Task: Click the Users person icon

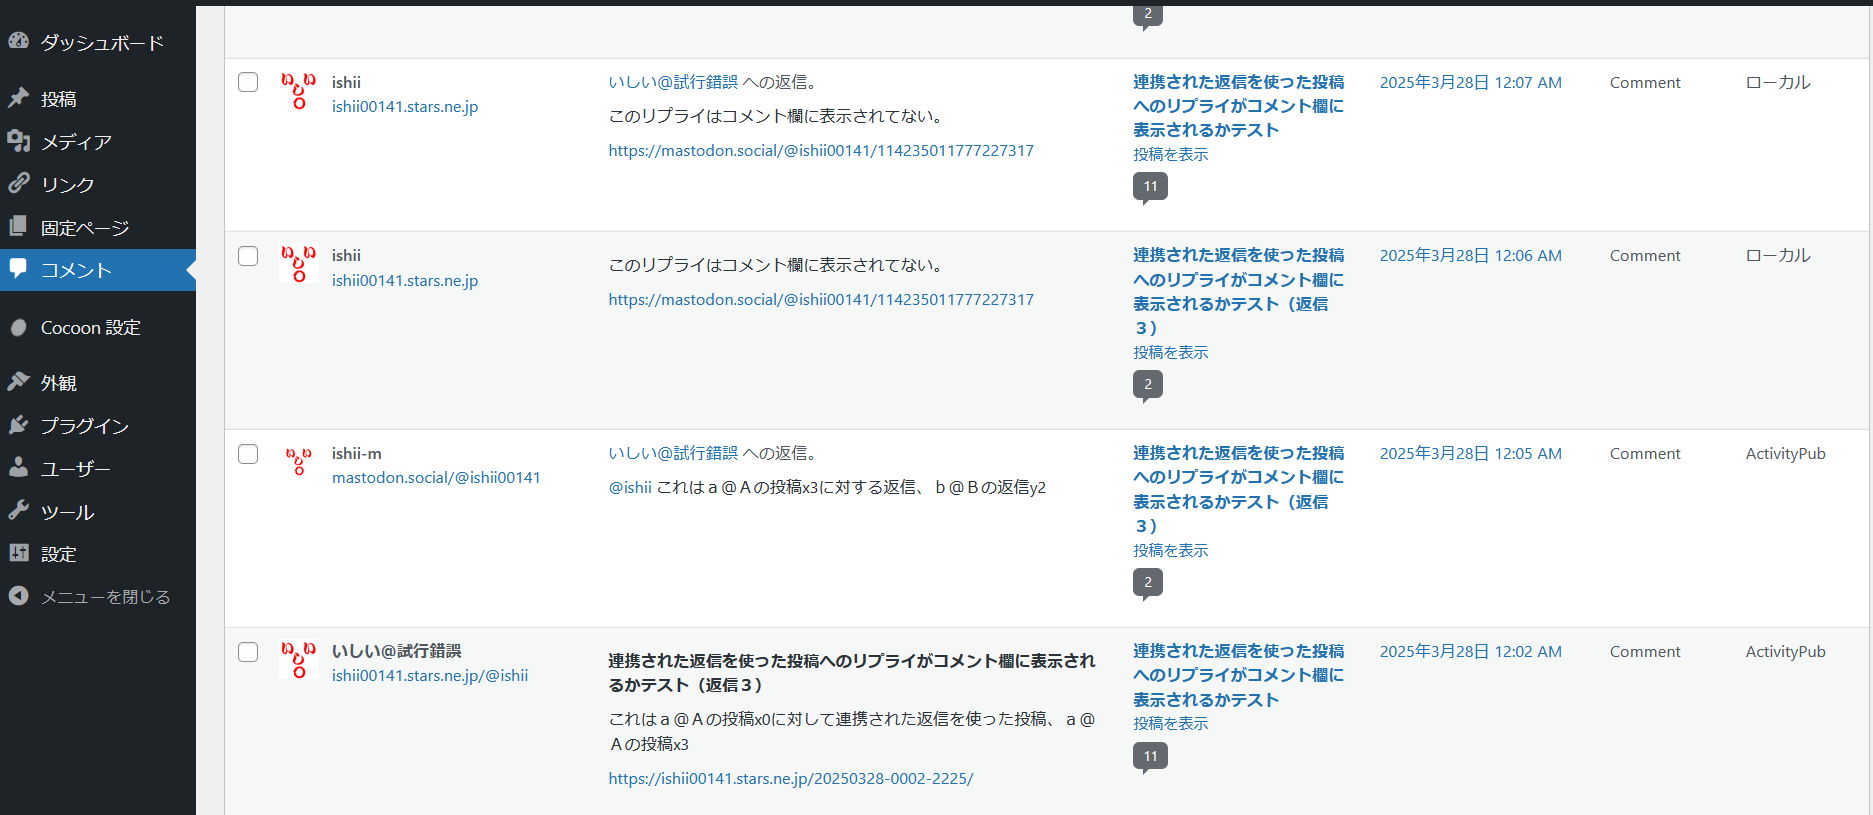Action: coord(19,468)
